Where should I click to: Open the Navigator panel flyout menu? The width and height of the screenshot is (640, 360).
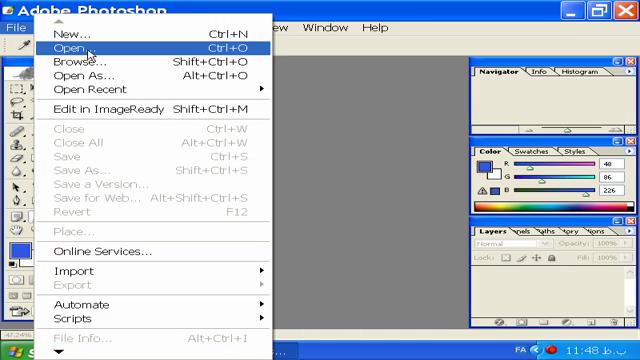tap(629, 71)
